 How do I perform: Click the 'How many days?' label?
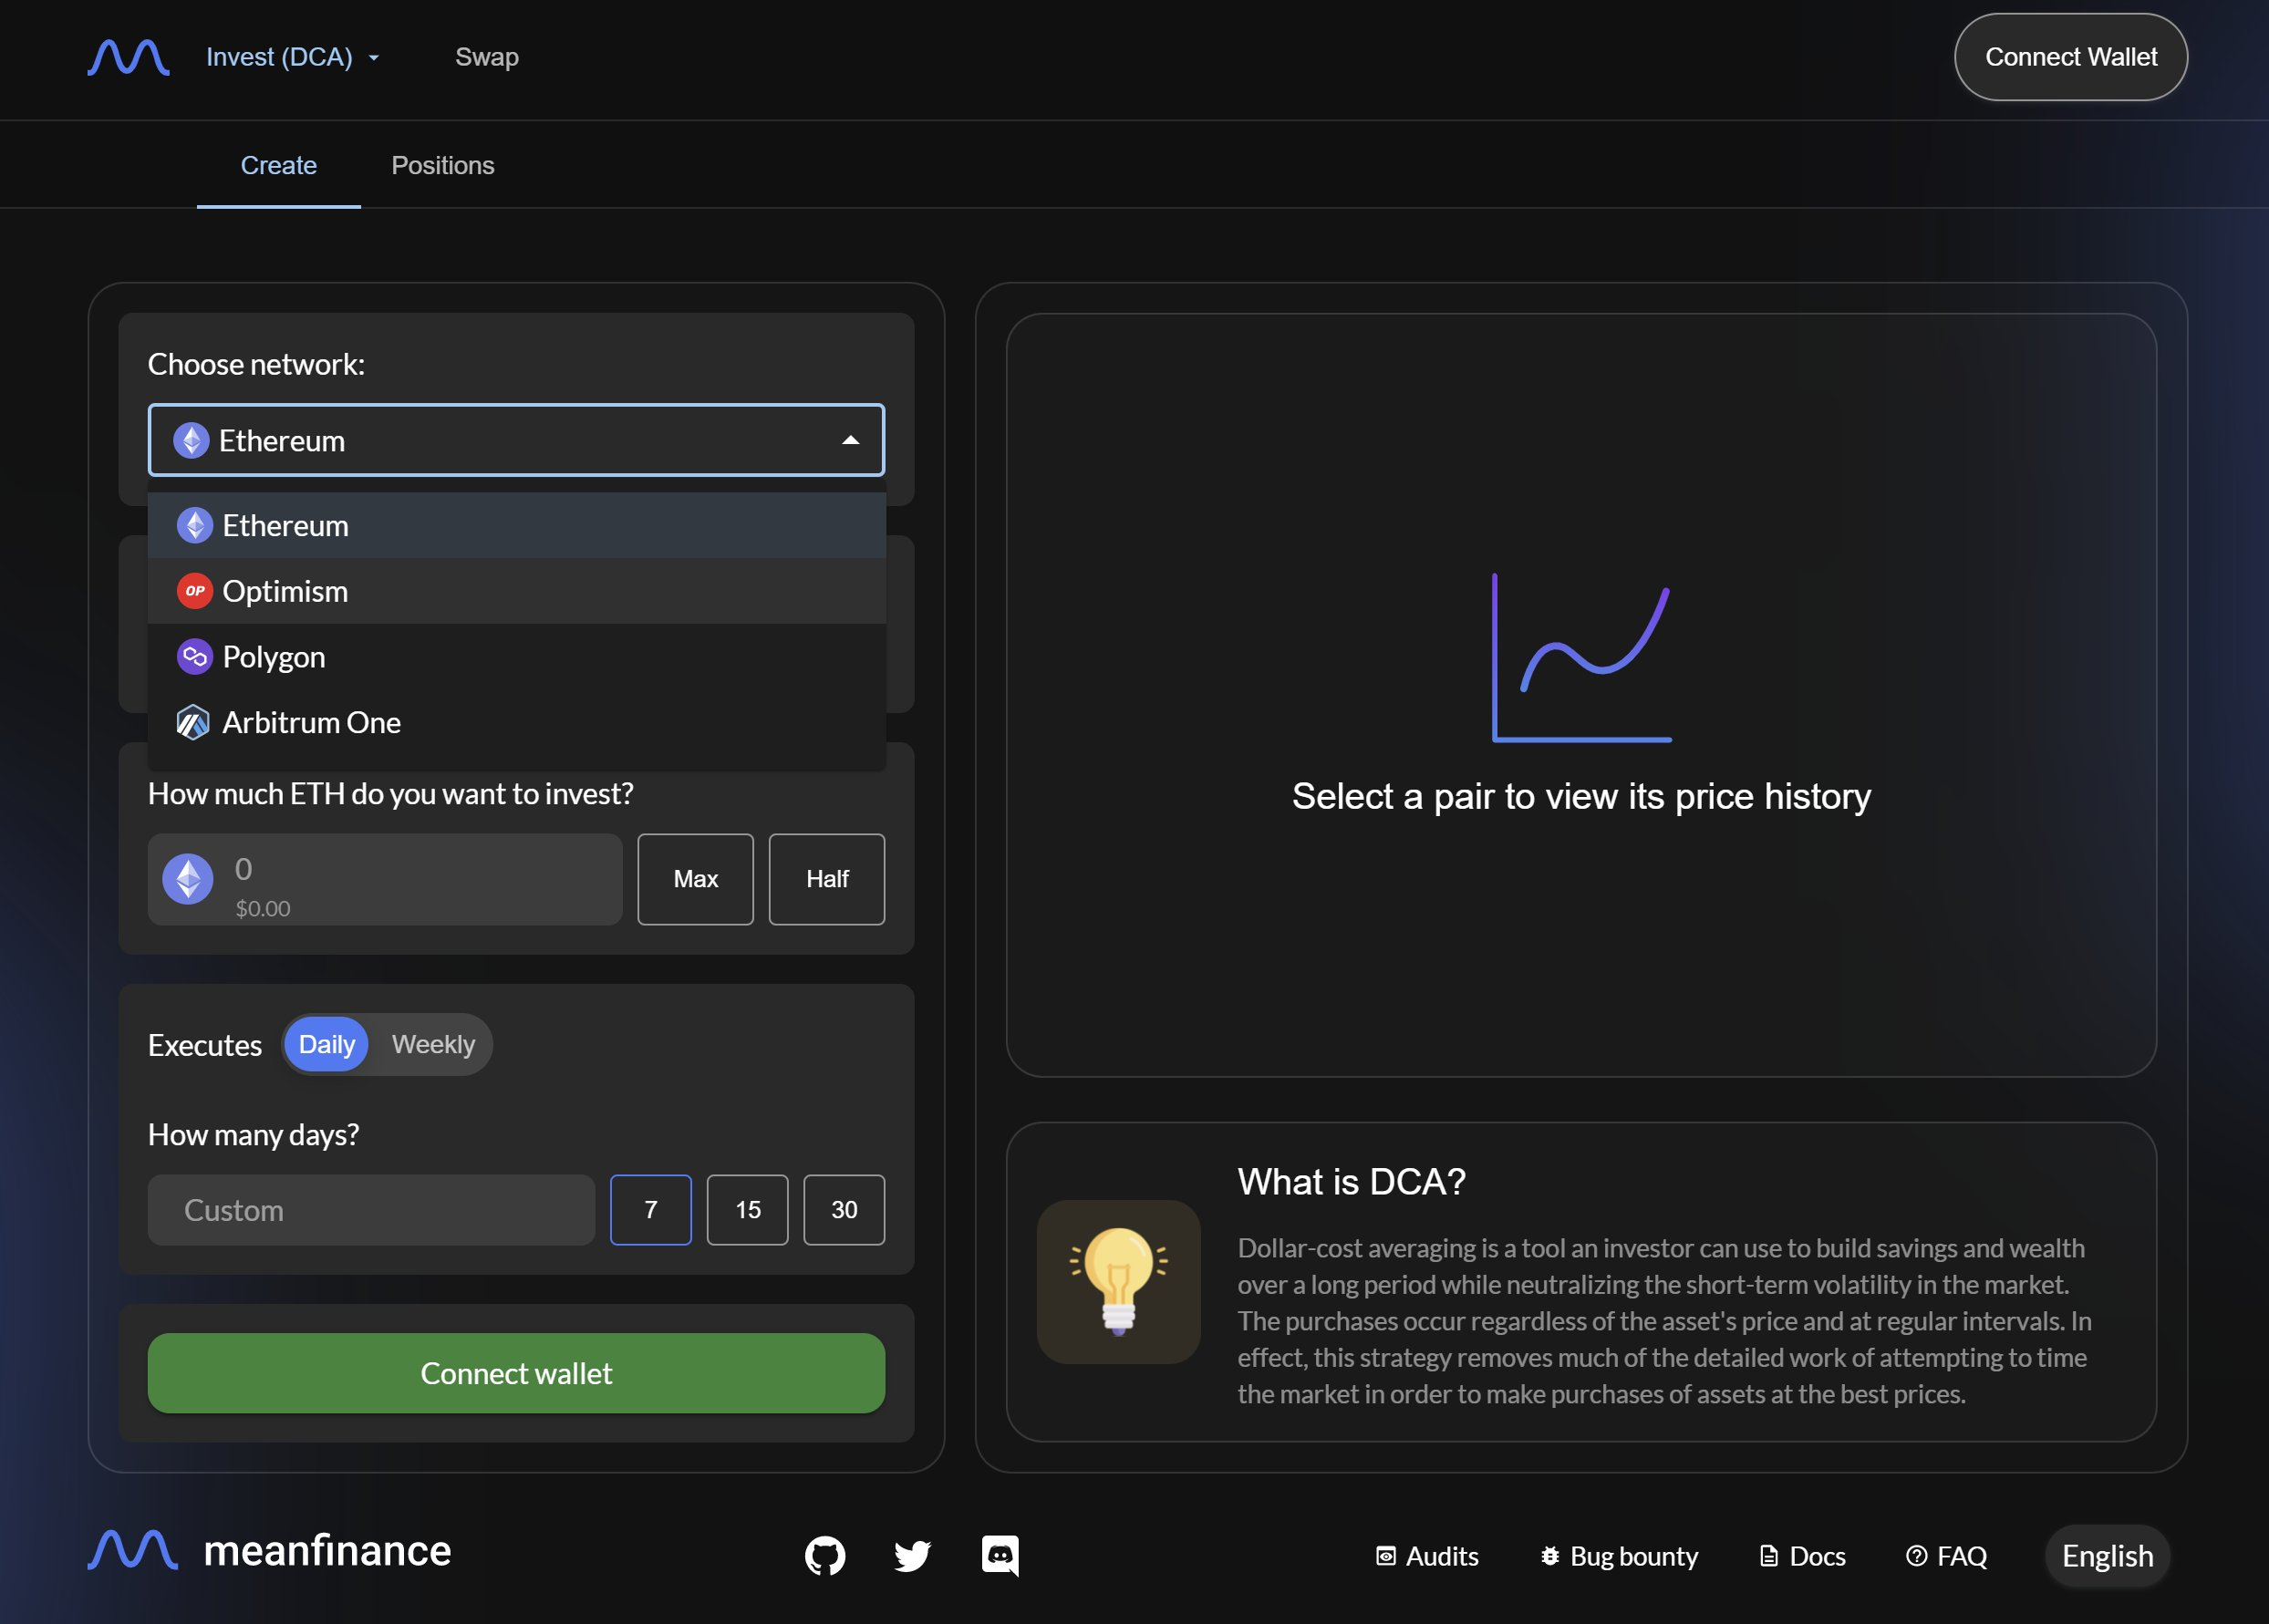253,1135
